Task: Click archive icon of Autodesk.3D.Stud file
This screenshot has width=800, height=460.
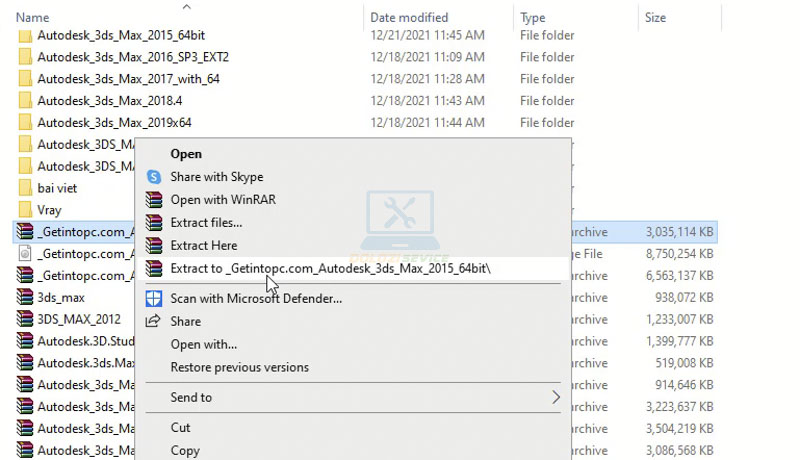Action: pyautogui.click(x=24, y=341)
